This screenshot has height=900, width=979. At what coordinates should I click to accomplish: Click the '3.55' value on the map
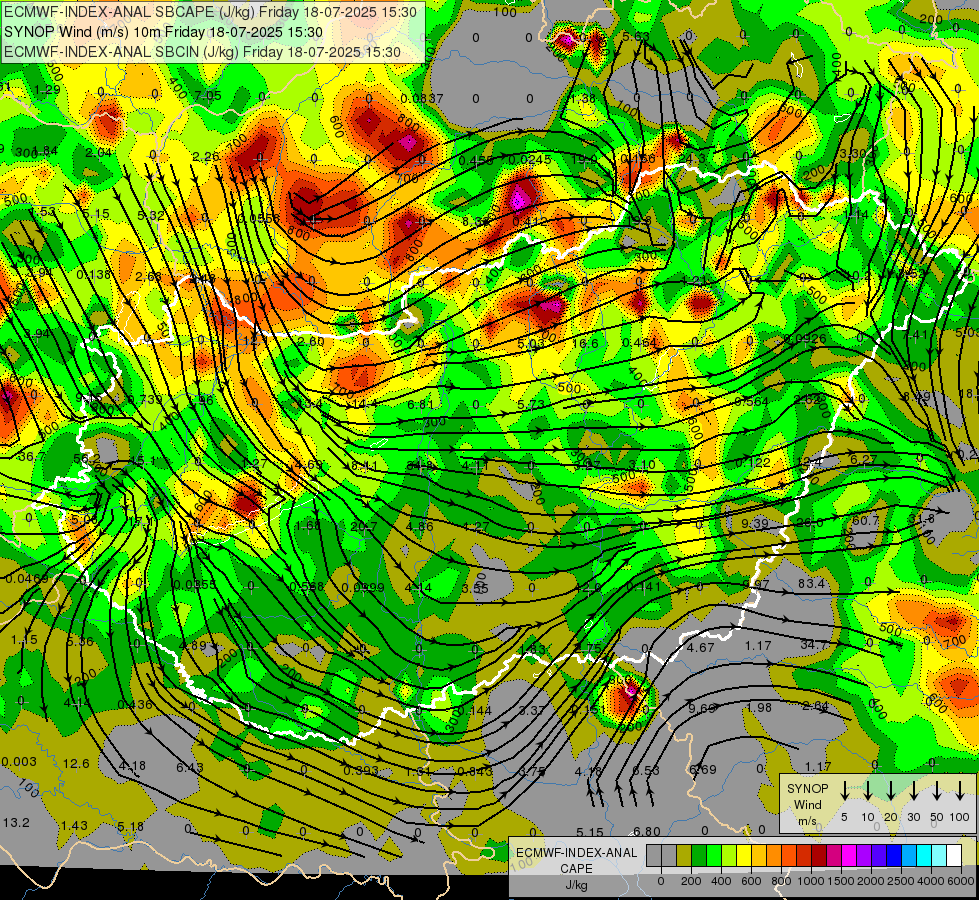475,589
